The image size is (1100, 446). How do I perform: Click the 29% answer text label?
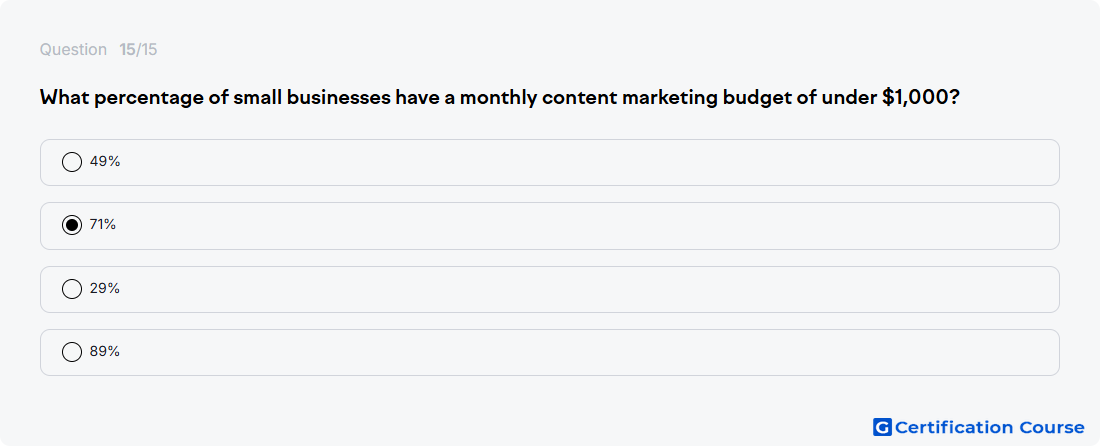point(105,288)
